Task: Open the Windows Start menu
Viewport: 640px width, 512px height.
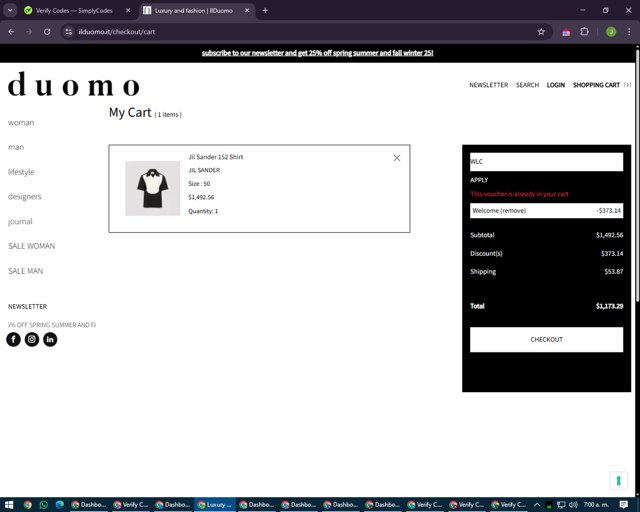Action: click(9, 505)
